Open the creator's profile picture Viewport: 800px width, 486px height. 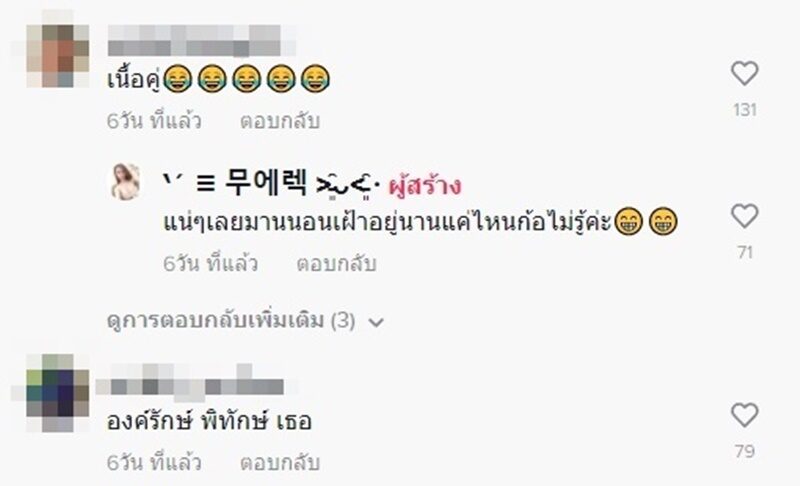(x=126, y=182)
